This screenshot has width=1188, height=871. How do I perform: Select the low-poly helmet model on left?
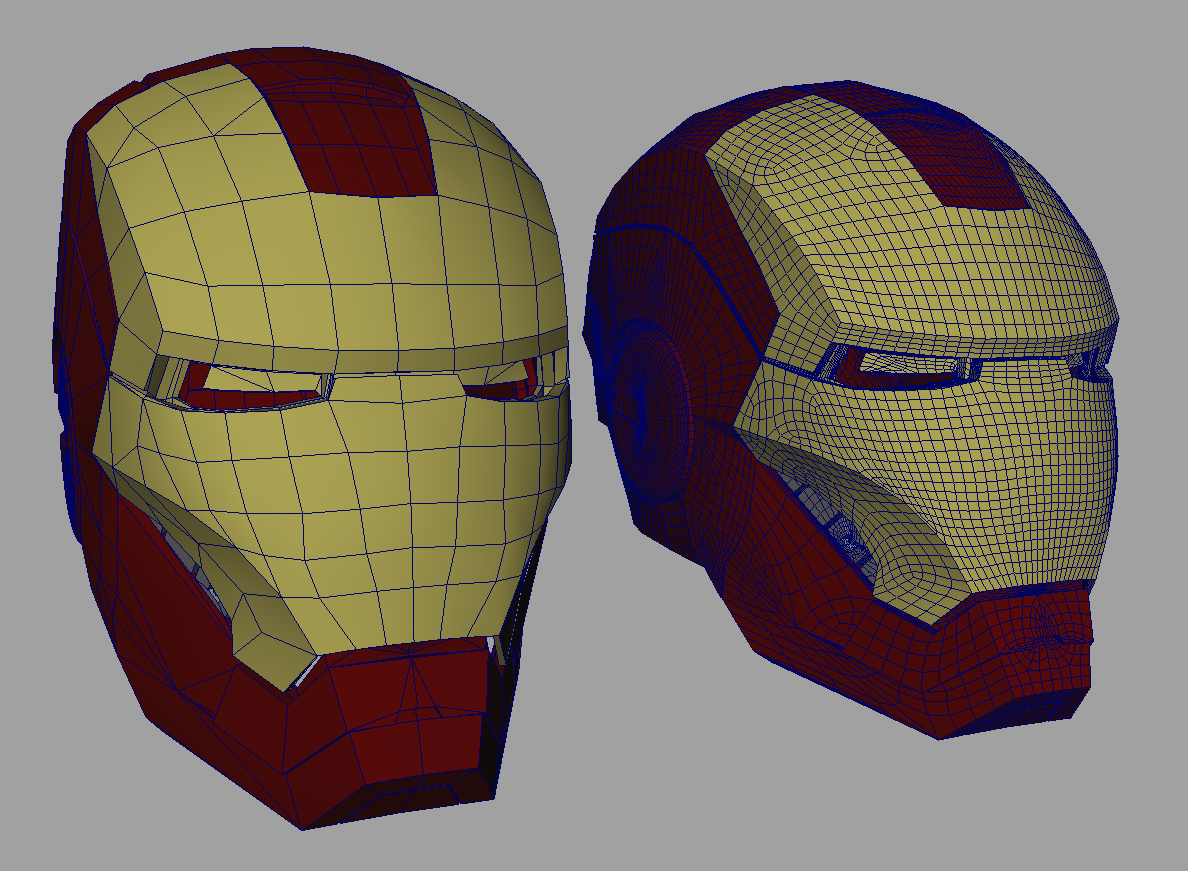(x=311, y=438)
